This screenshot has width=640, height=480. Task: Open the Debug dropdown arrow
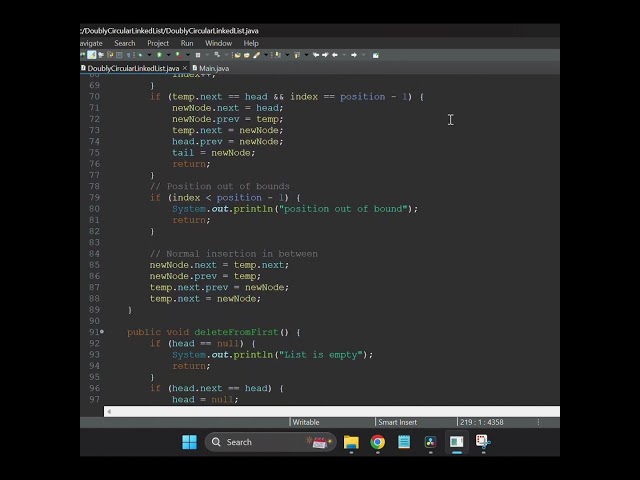[x=149, y=55]
